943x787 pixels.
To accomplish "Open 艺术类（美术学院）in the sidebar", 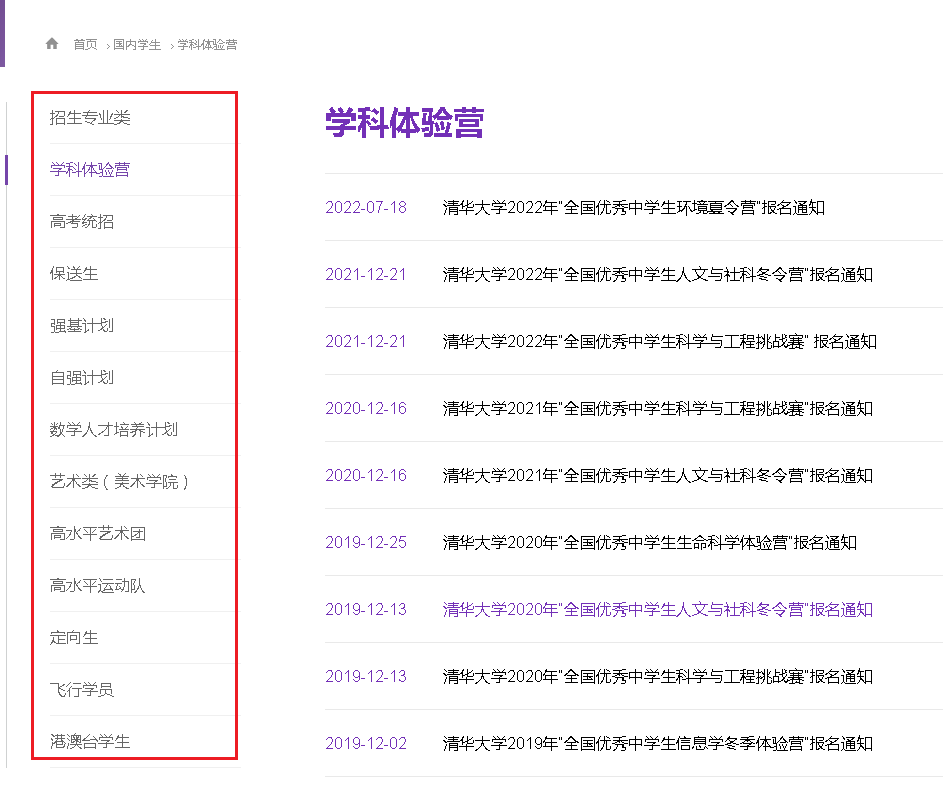I will [119, 482].
